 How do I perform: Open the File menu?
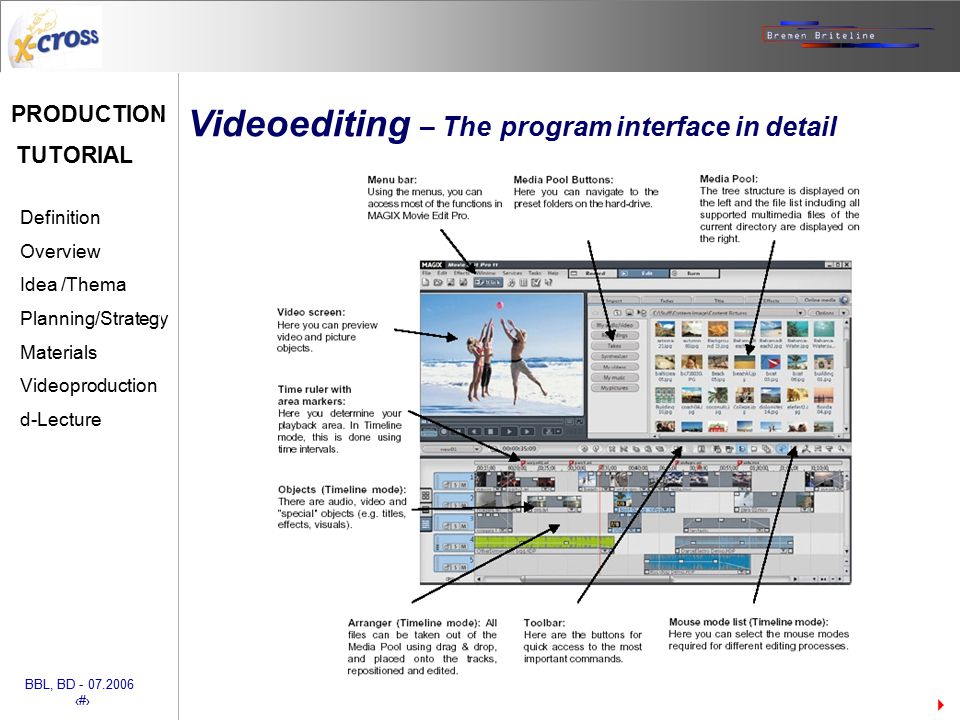427,273
